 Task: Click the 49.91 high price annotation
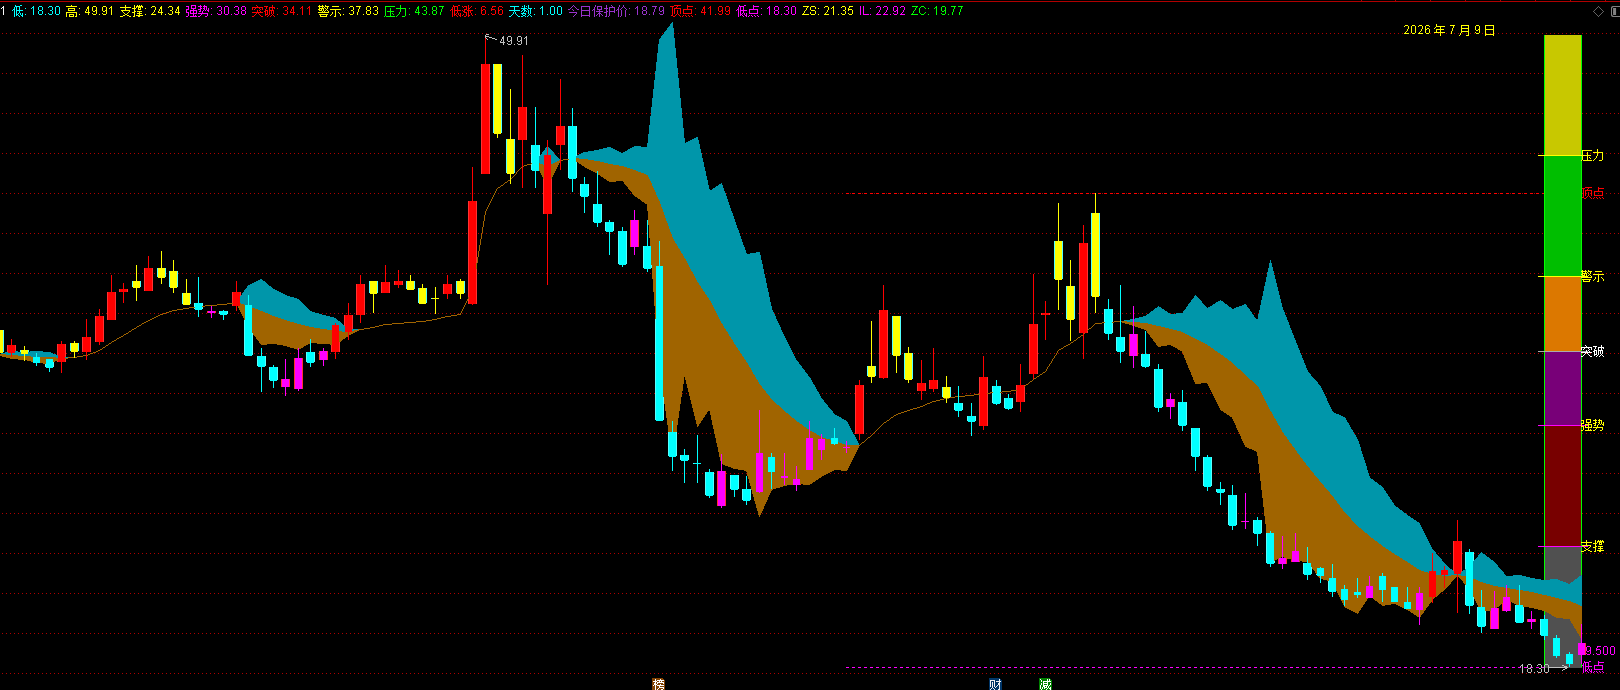point(514,41)
